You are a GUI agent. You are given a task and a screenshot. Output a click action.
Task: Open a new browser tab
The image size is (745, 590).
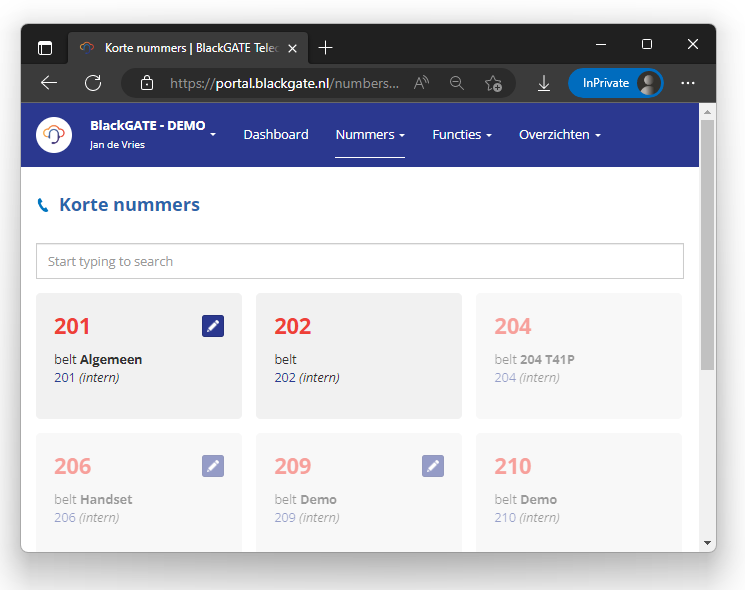tap(325, 48)
